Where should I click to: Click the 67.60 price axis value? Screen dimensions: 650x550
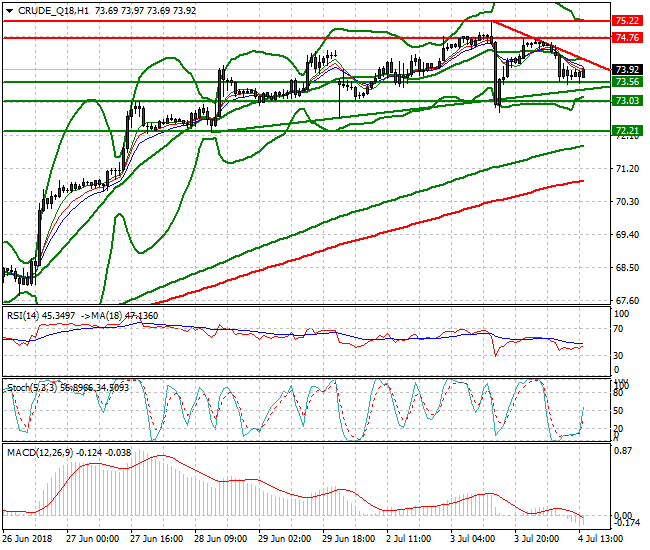pos(627,300)
